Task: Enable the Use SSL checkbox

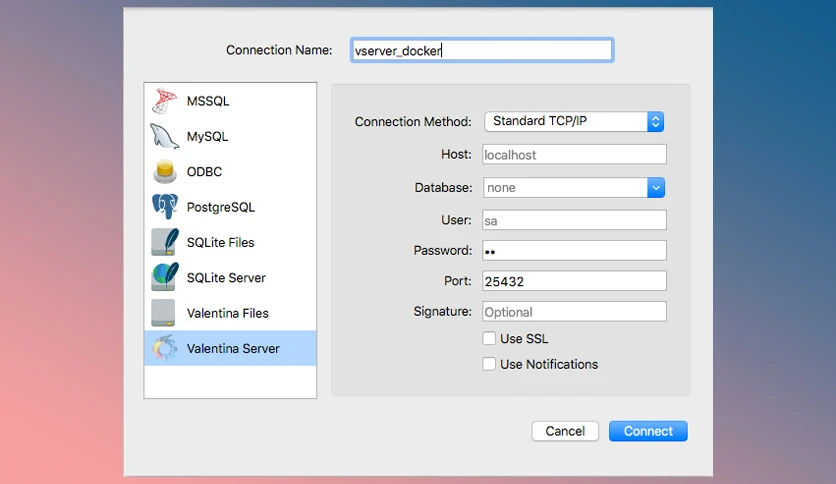Action: 489,338
